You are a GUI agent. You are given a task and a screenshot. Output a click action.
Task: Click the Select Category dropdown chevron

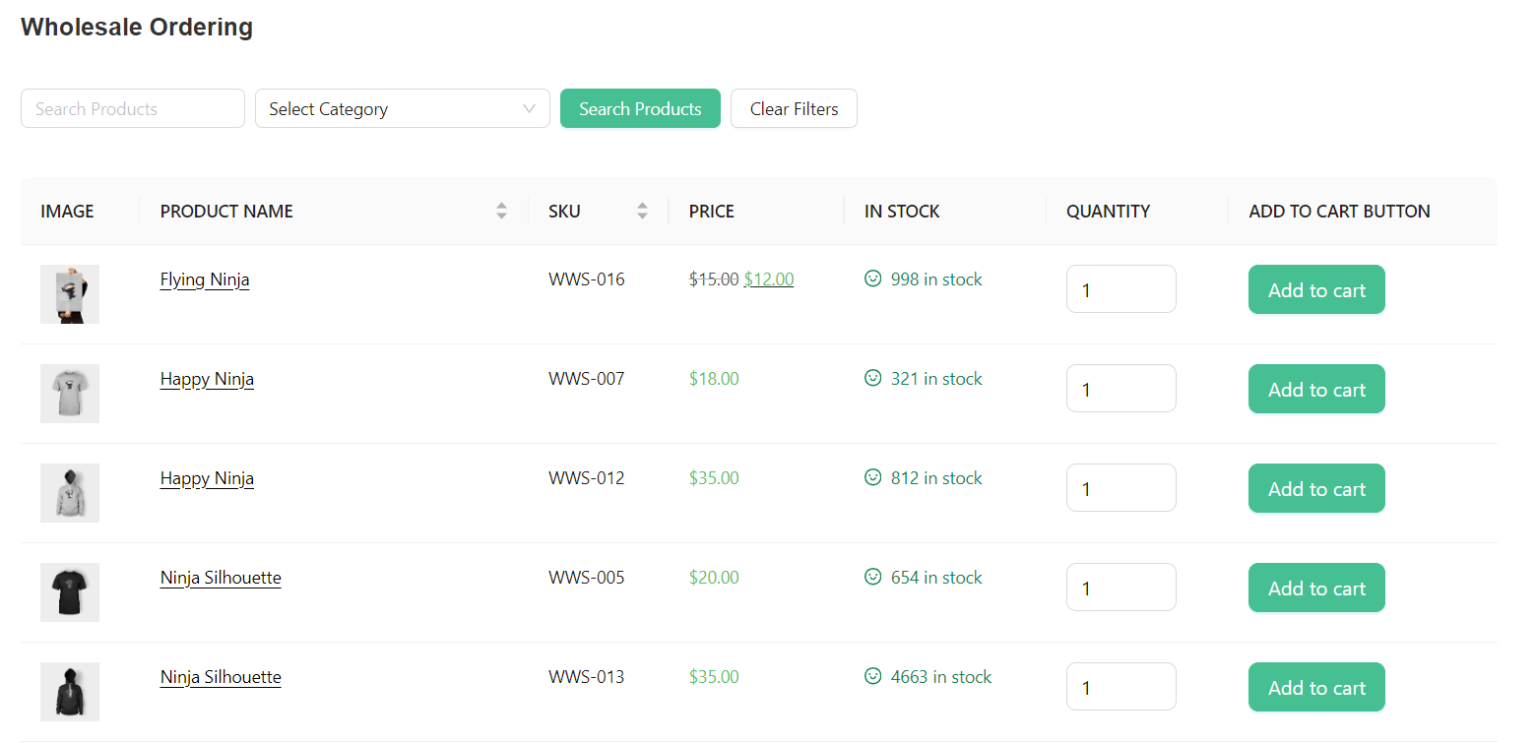coord(529,108)
